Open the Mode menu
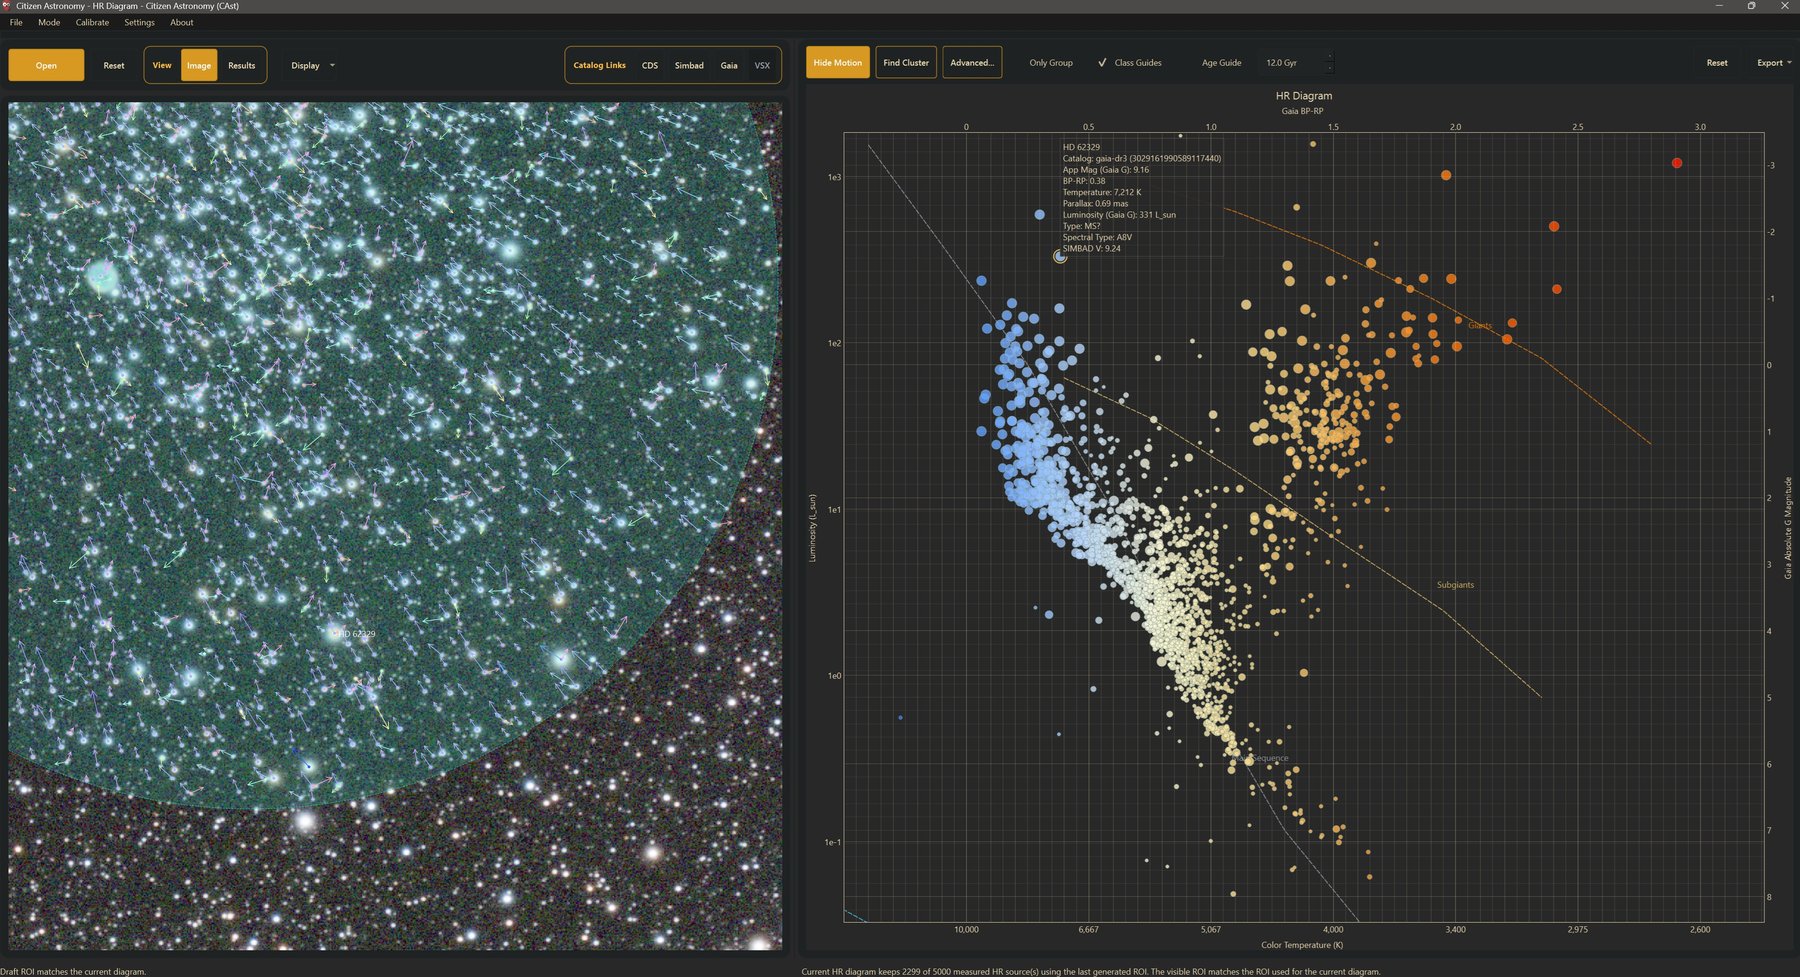The width and height of the screenshot is (1800, 977). (49, 22)
